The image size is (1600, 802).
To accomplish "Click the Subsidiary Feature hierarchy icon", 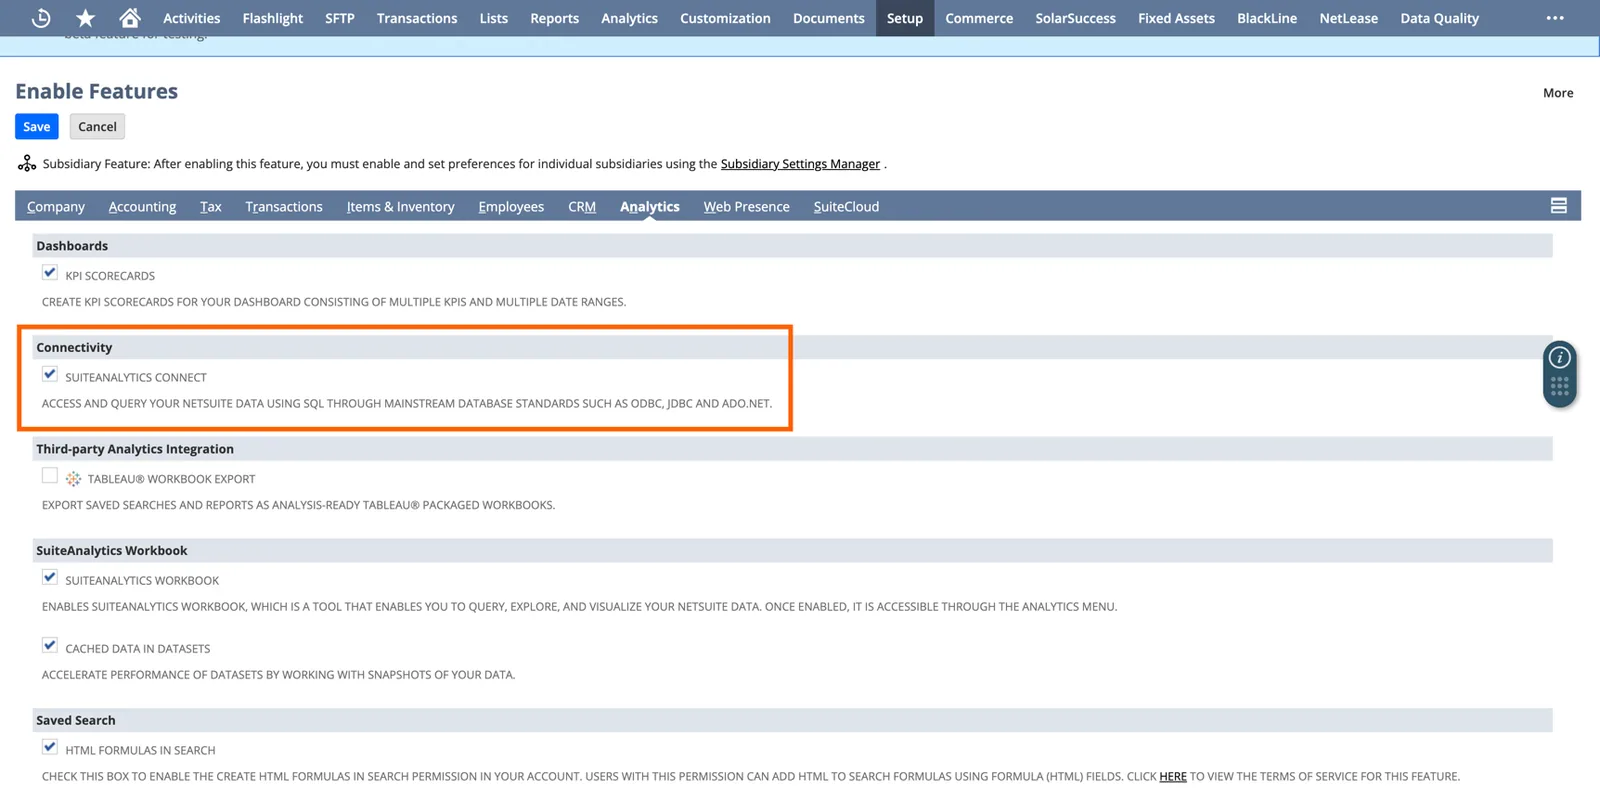I will tap(27, 163).
